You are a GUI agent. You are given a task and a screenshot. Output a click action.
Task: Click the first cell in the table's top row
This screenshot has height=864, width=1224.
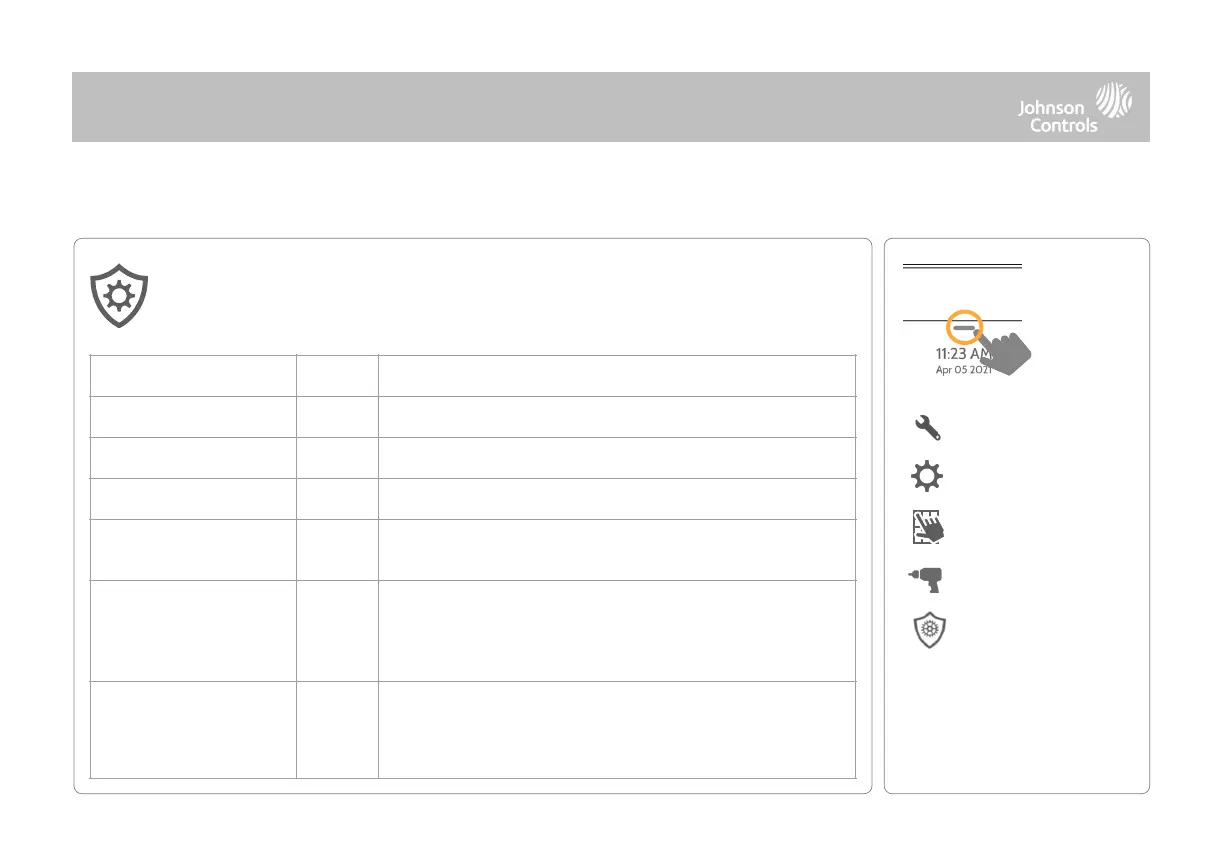click(x=193, y=375)
